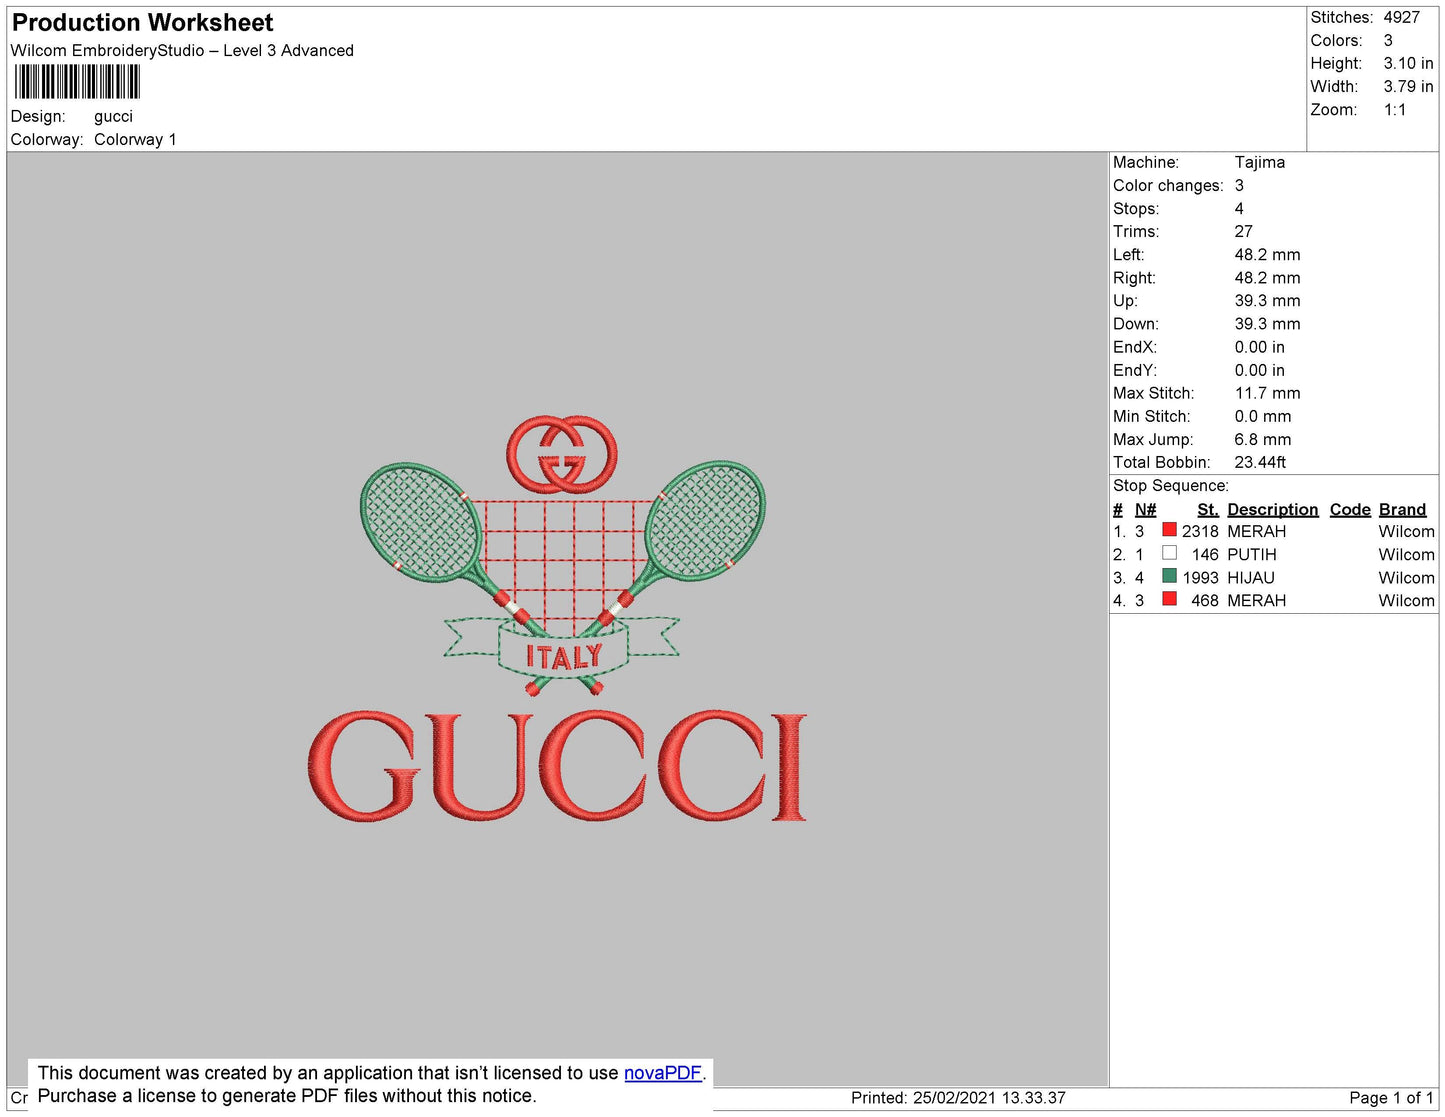Viewport: 1445px width, 1117px height.
Task: Click the 'N#' column header
Action: click(1145, 509)
